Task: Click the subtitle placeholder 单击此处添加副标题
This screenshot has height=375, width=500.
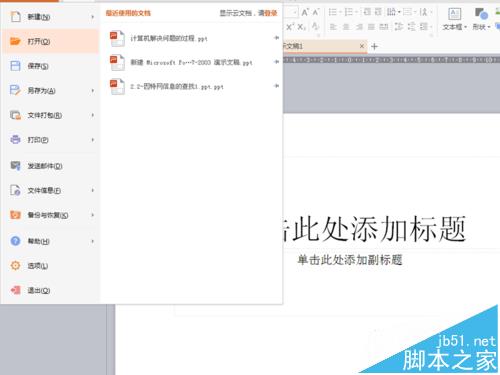Action: click(x=350, y=260)
